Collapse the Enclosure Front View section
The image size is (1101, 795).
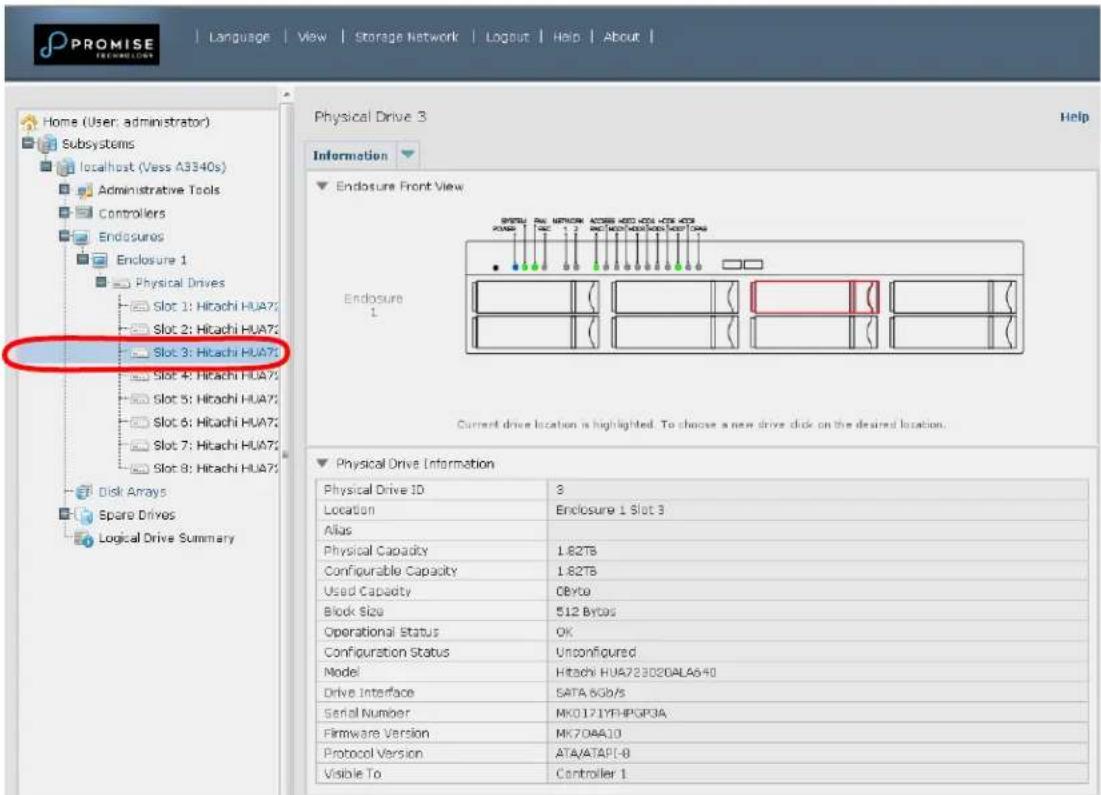coord(322,186)
